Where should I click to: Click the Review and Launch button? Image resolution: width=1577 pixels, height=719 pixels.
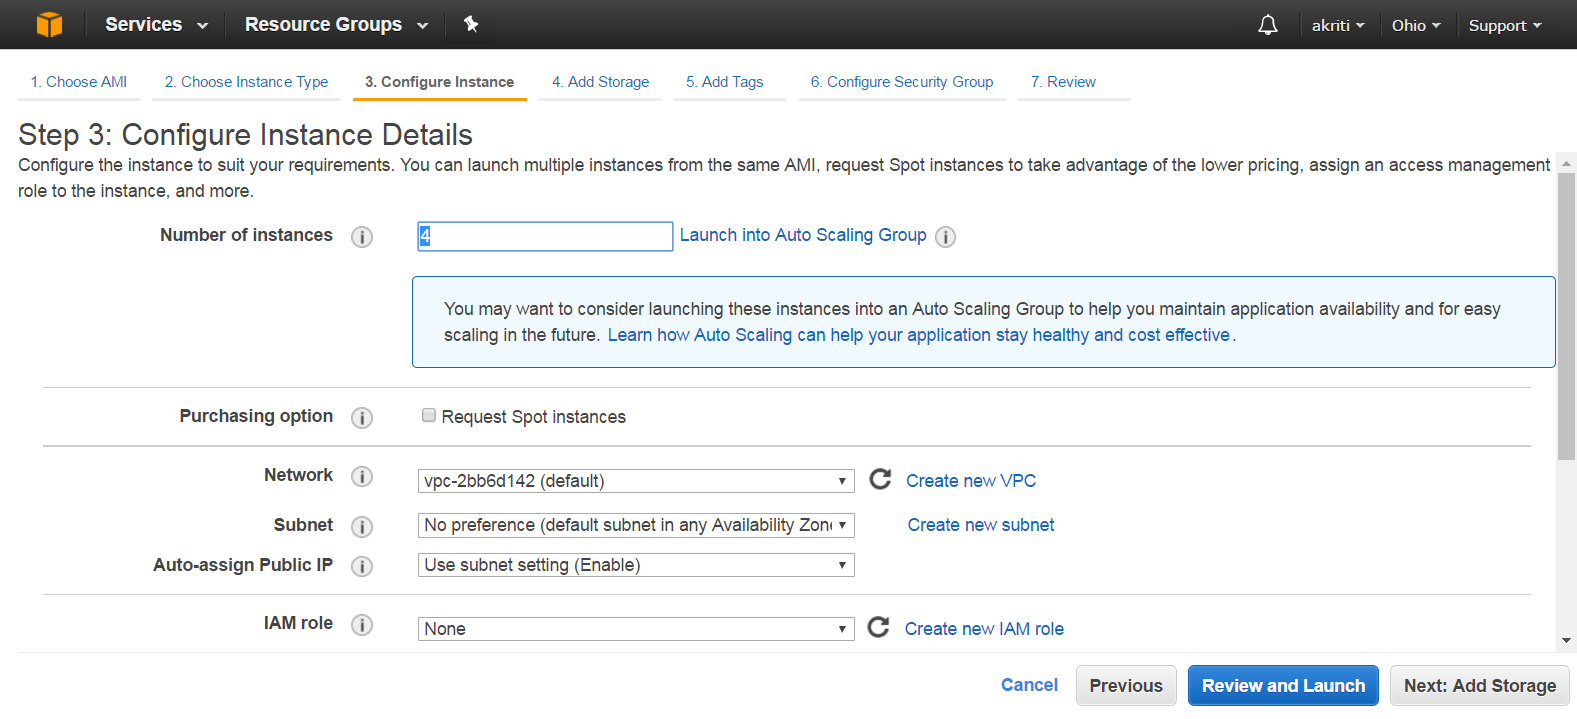pos(1283,686)
